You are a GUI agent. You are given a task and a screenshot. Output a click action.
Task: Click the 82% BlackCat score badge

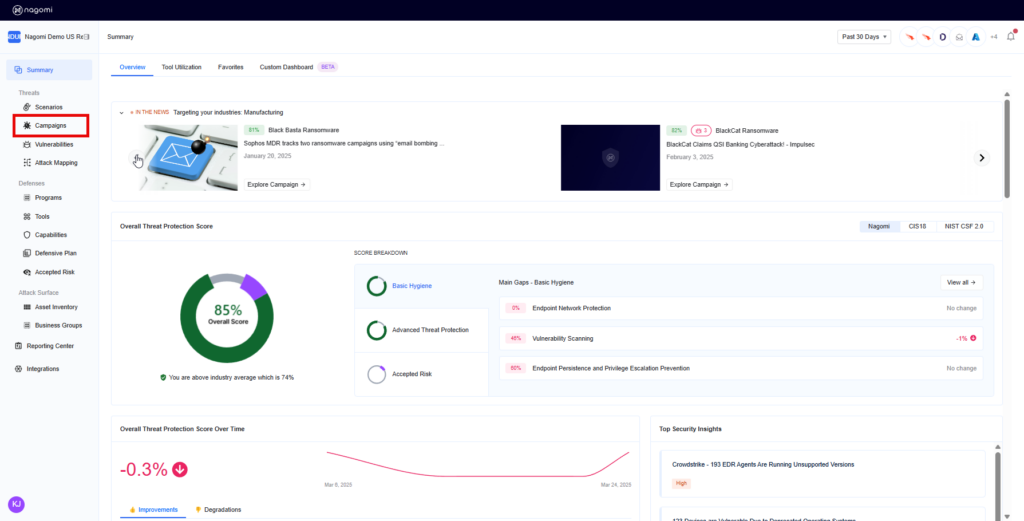(676, 131)
